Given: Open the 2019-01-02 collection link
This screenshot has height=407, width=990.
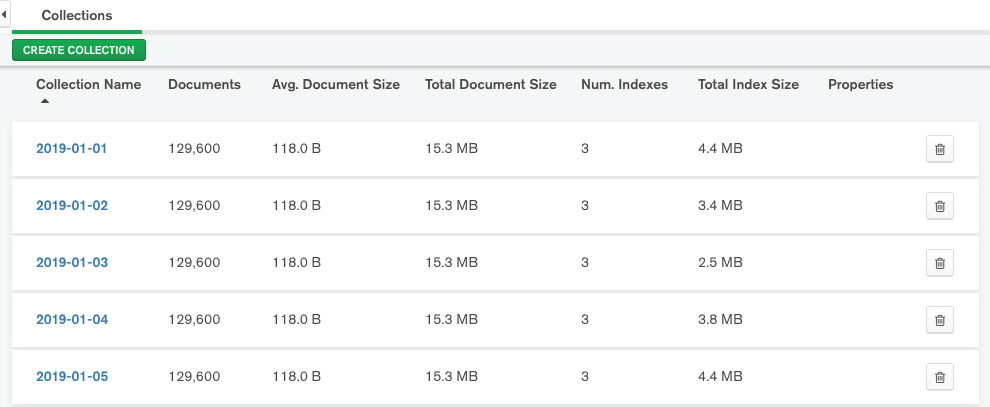Looking at the screenshot, I should 72,206.
